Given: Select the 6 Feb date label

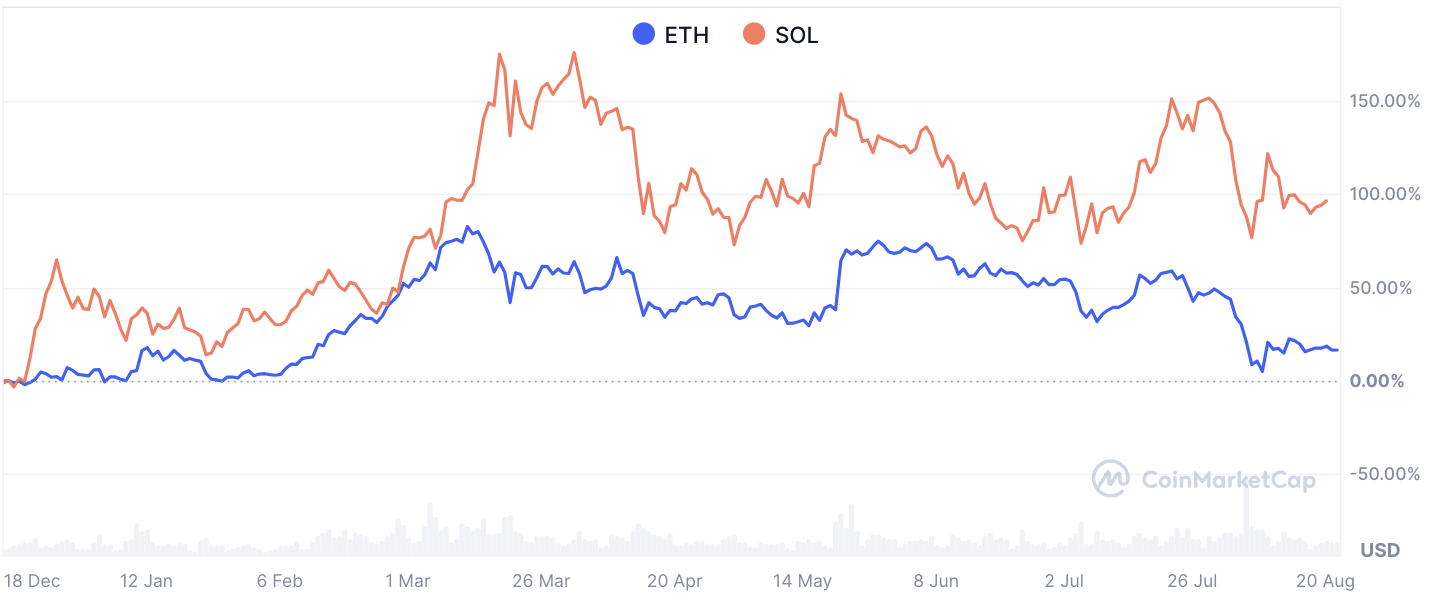Looking at the screenshot, I should pyautogui.click(x=279, y=581).
